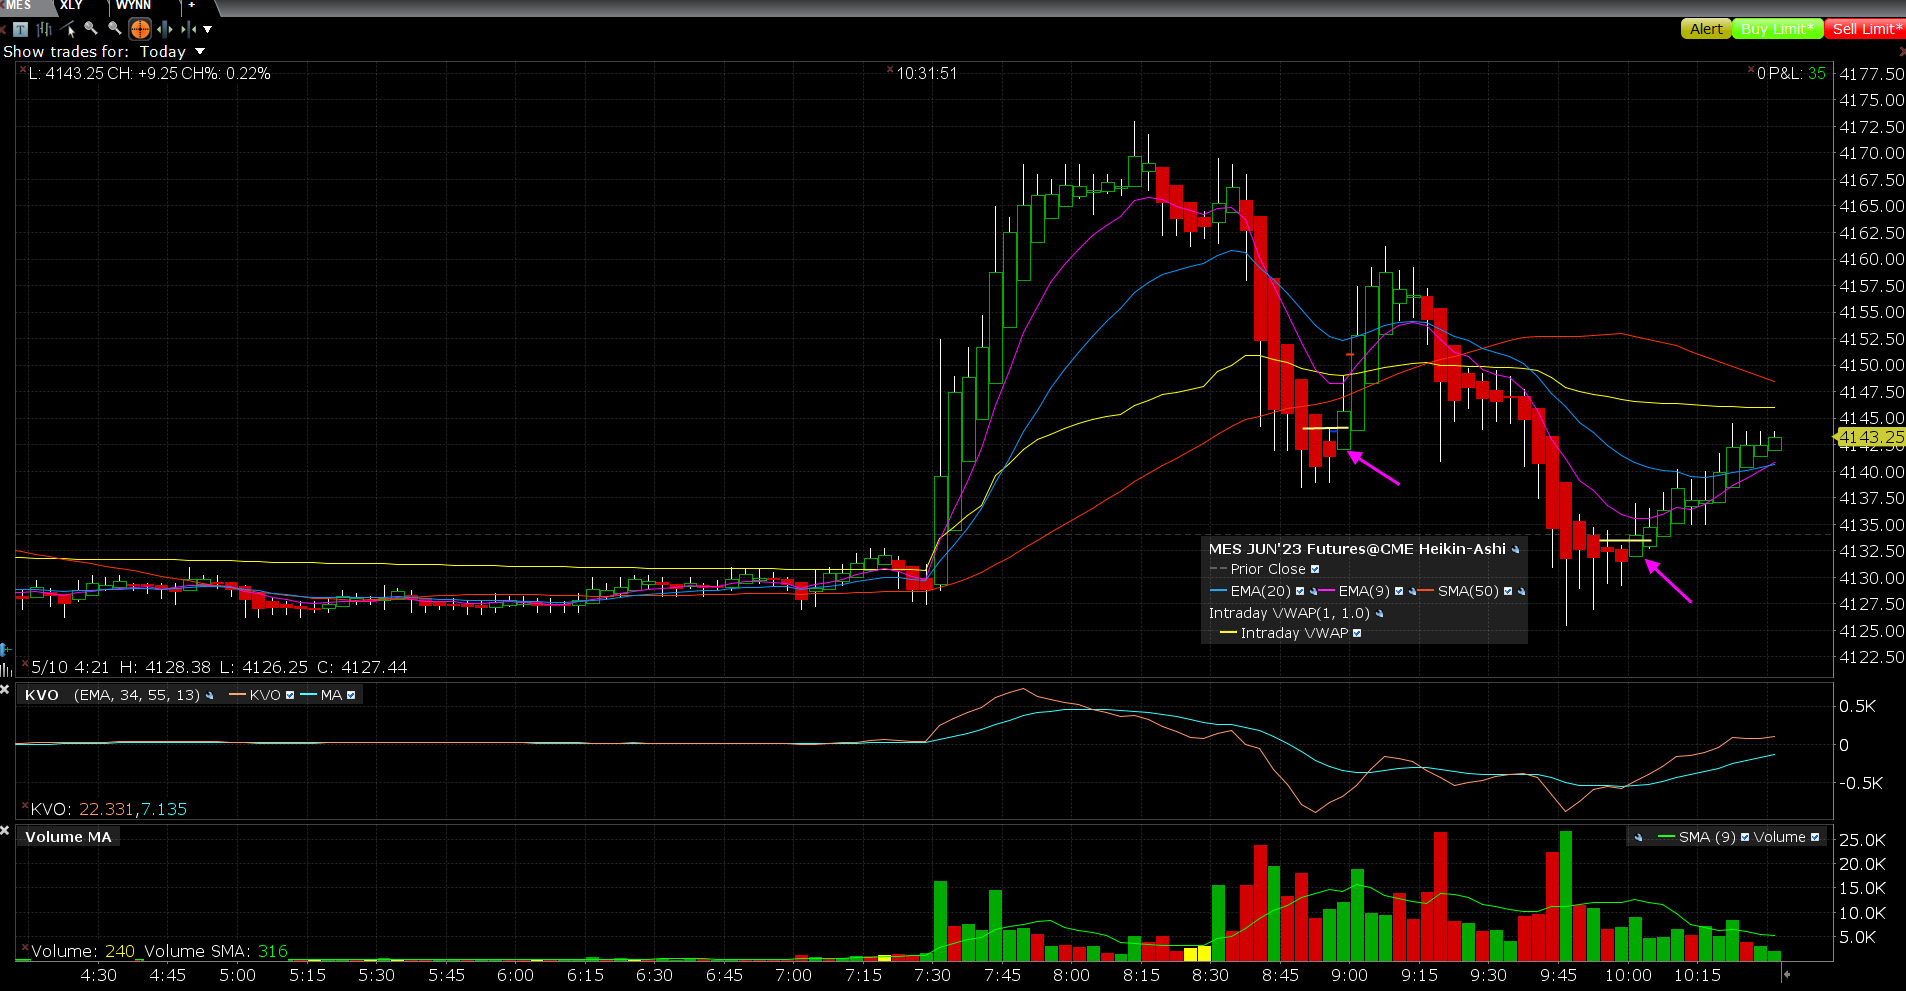Hide the SMA(50) line checkbox
1906x991 pixels.
tap(1508, 591)
